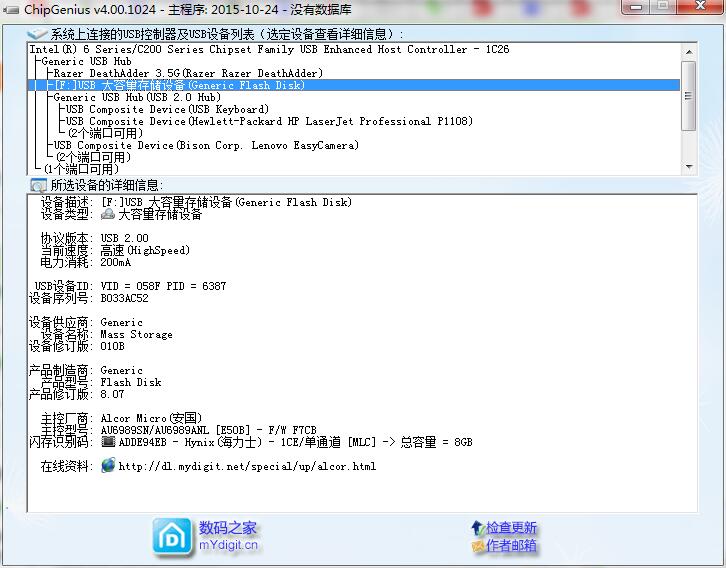Image resolution: width=726 pixels, height=568 pixels.
Task: Click the USB device list header icon
Action: pos(37,34)
